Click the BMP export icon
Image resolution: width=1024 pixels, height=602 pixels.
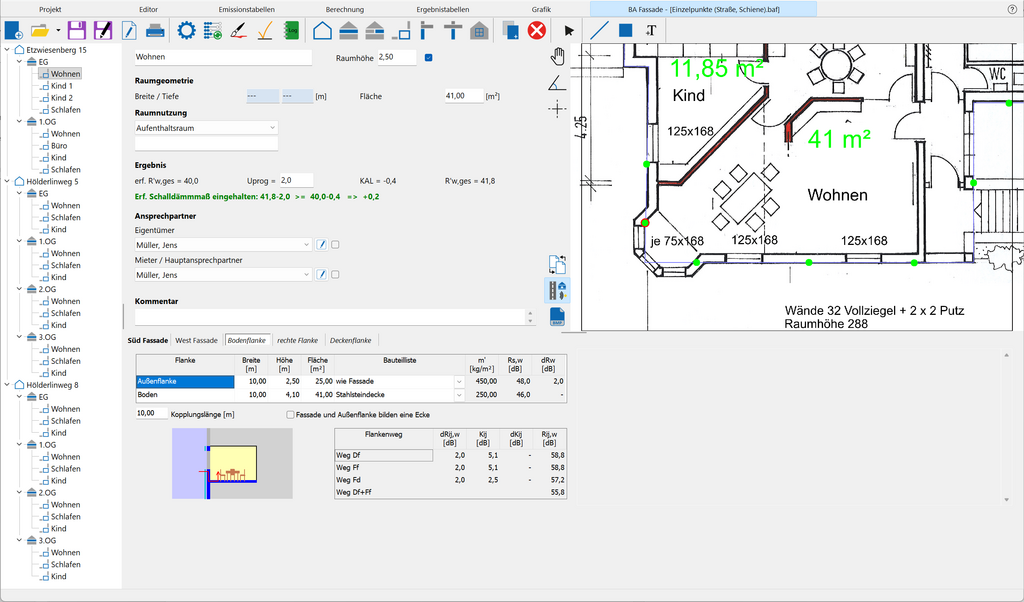click(x=558, y=316)
